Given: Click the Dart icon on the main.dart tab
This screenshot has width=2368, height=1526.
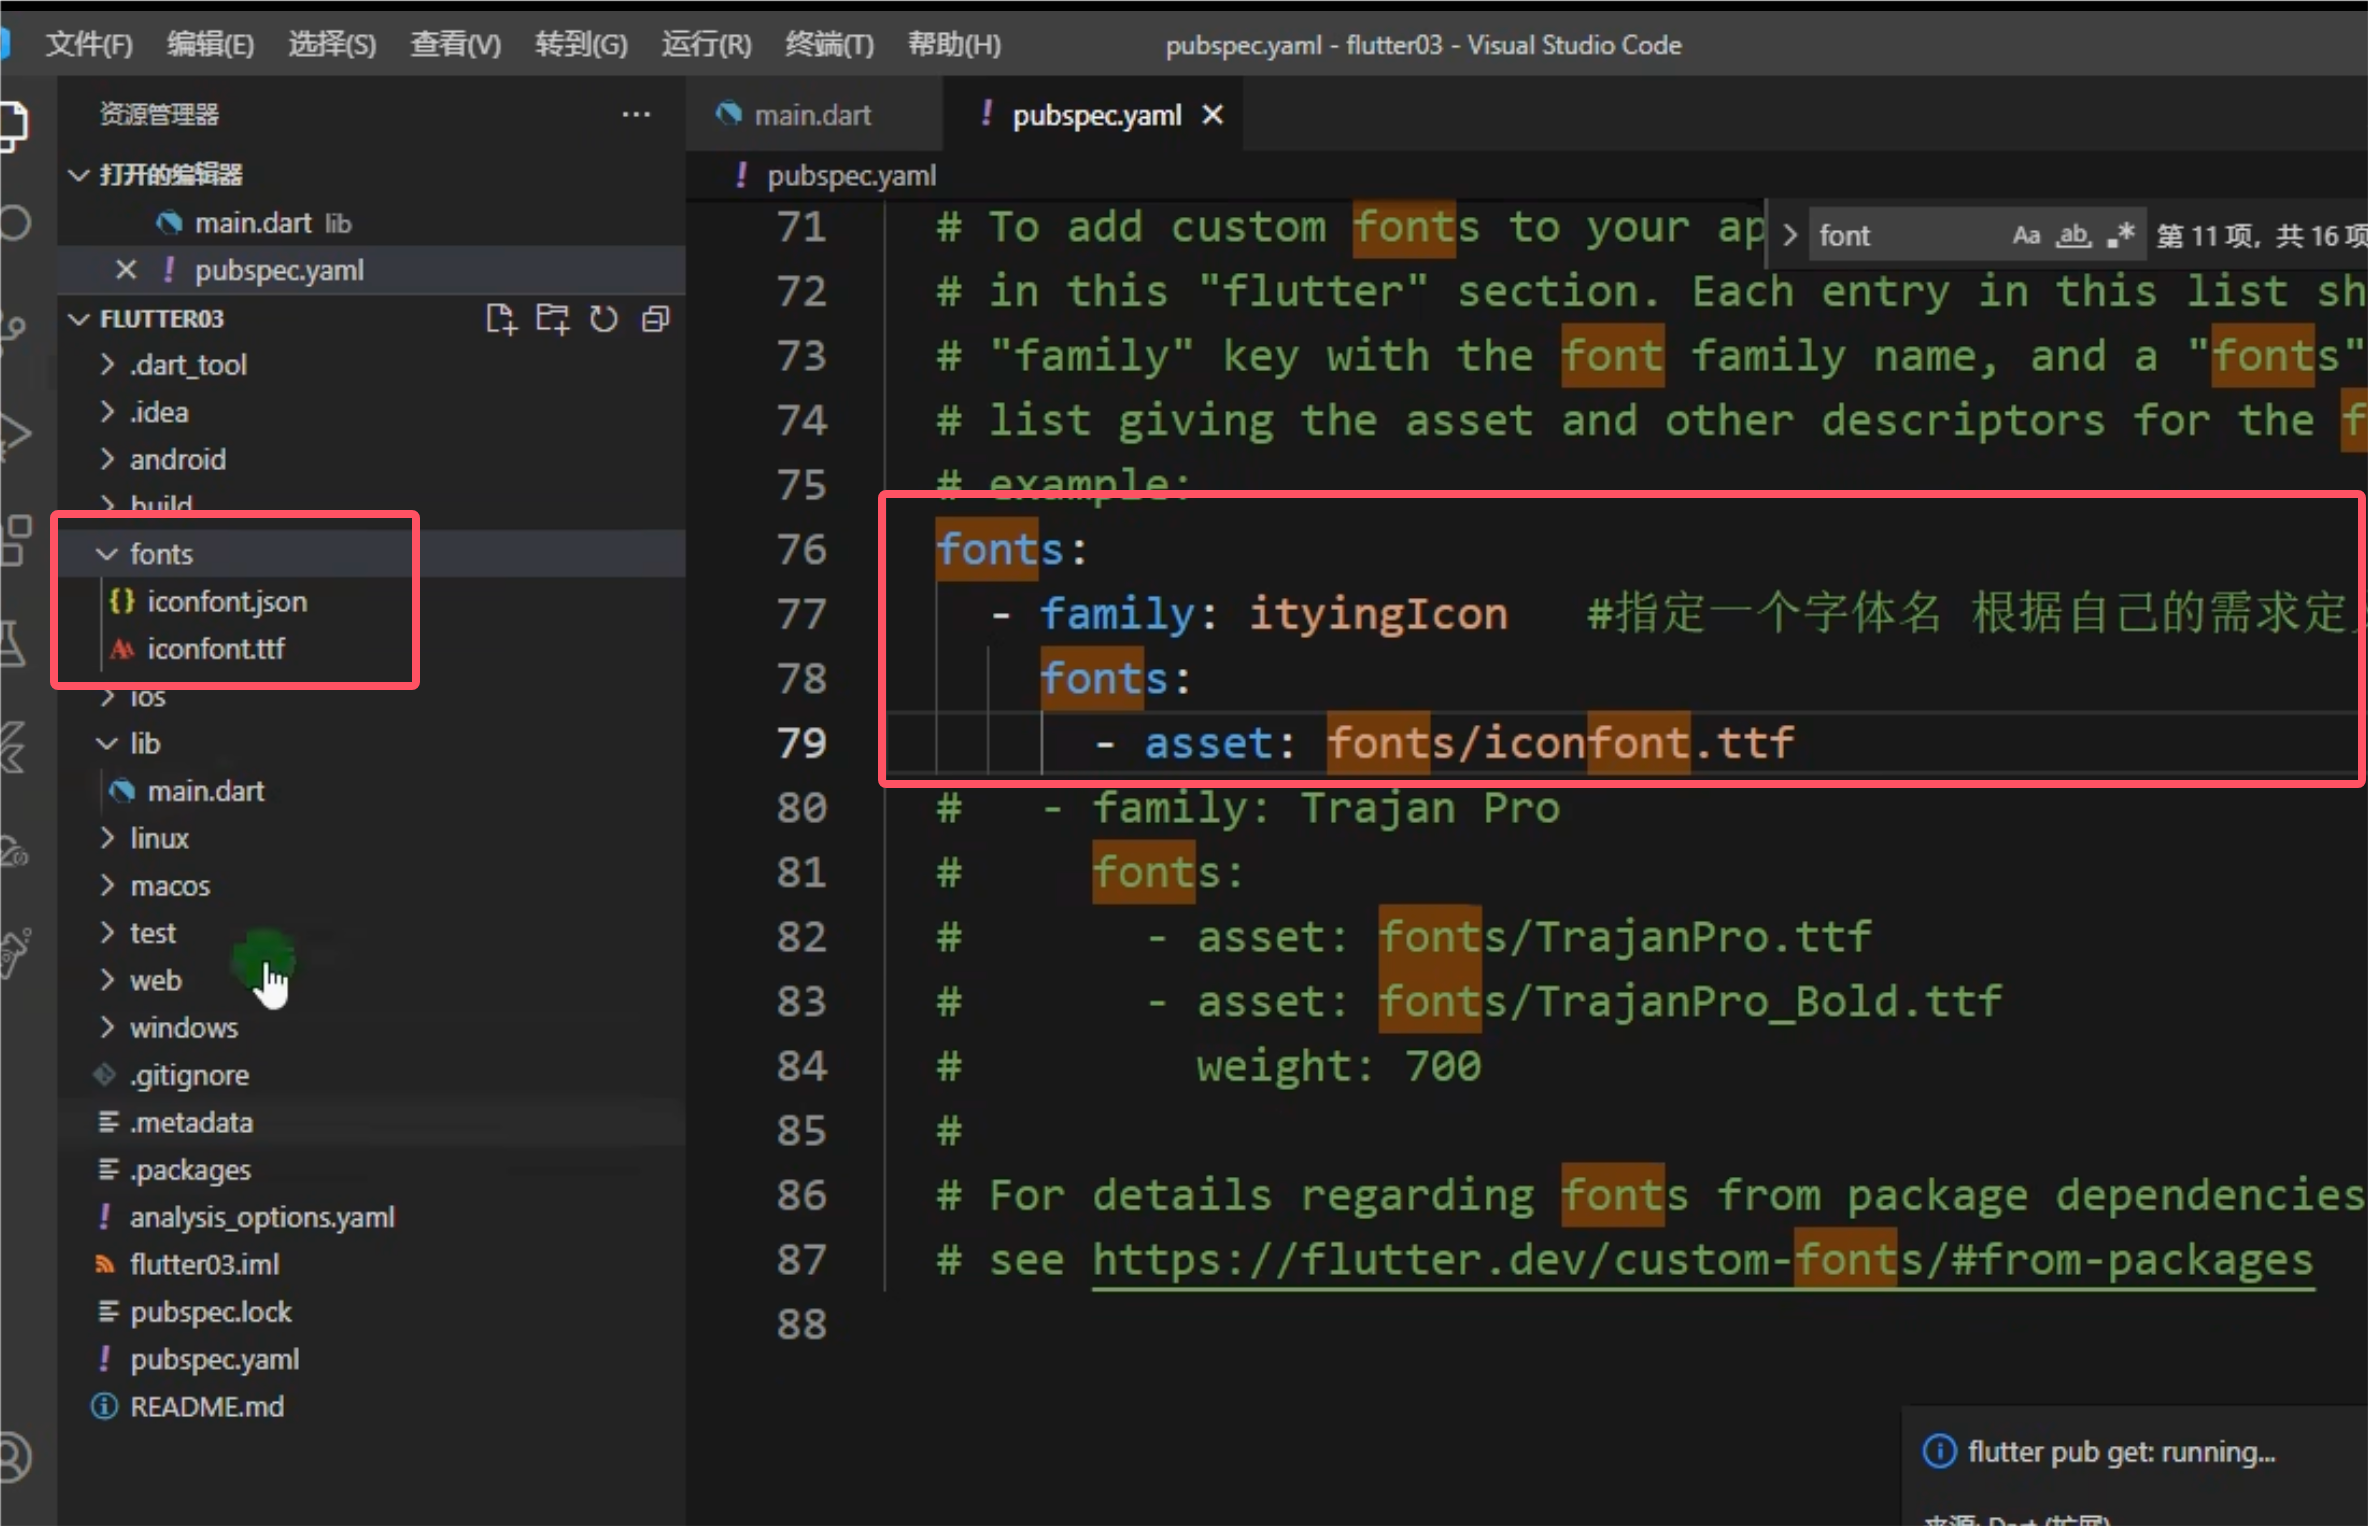Looking at the screenshot, I should (729, 115).
